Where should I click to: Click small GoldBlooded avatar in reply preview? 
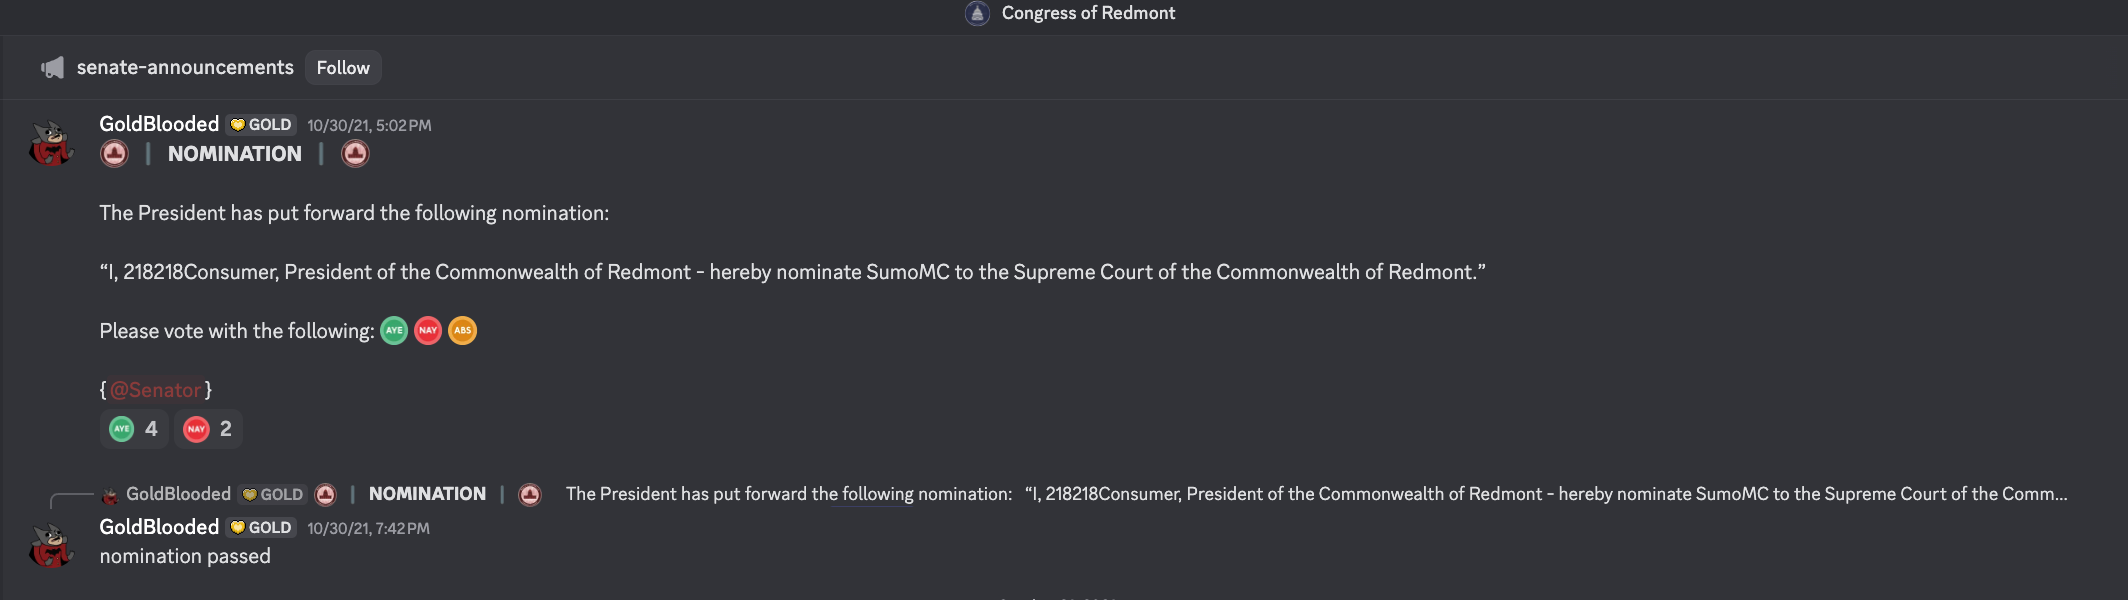pyautogui.click(x=110, y=494)
